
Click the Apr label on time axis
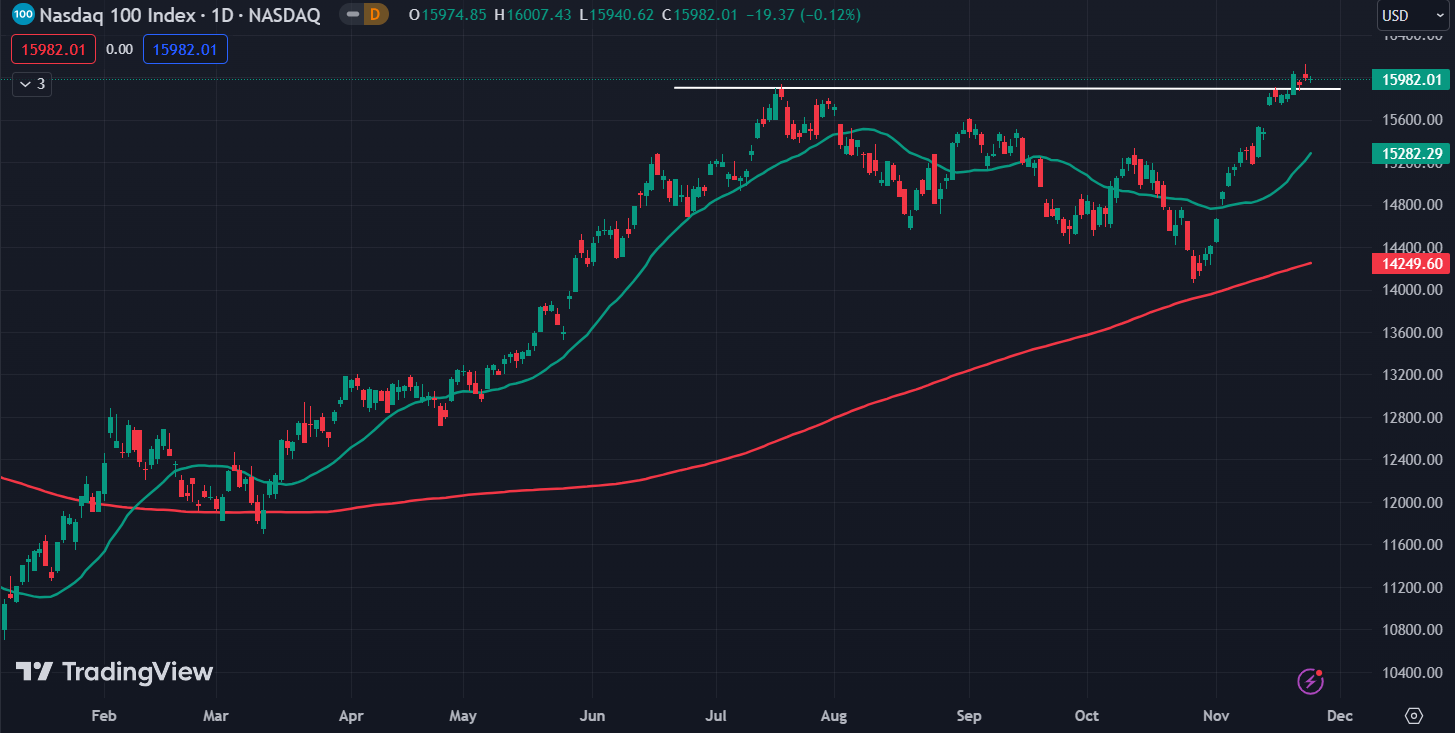[x=351, y=716]
